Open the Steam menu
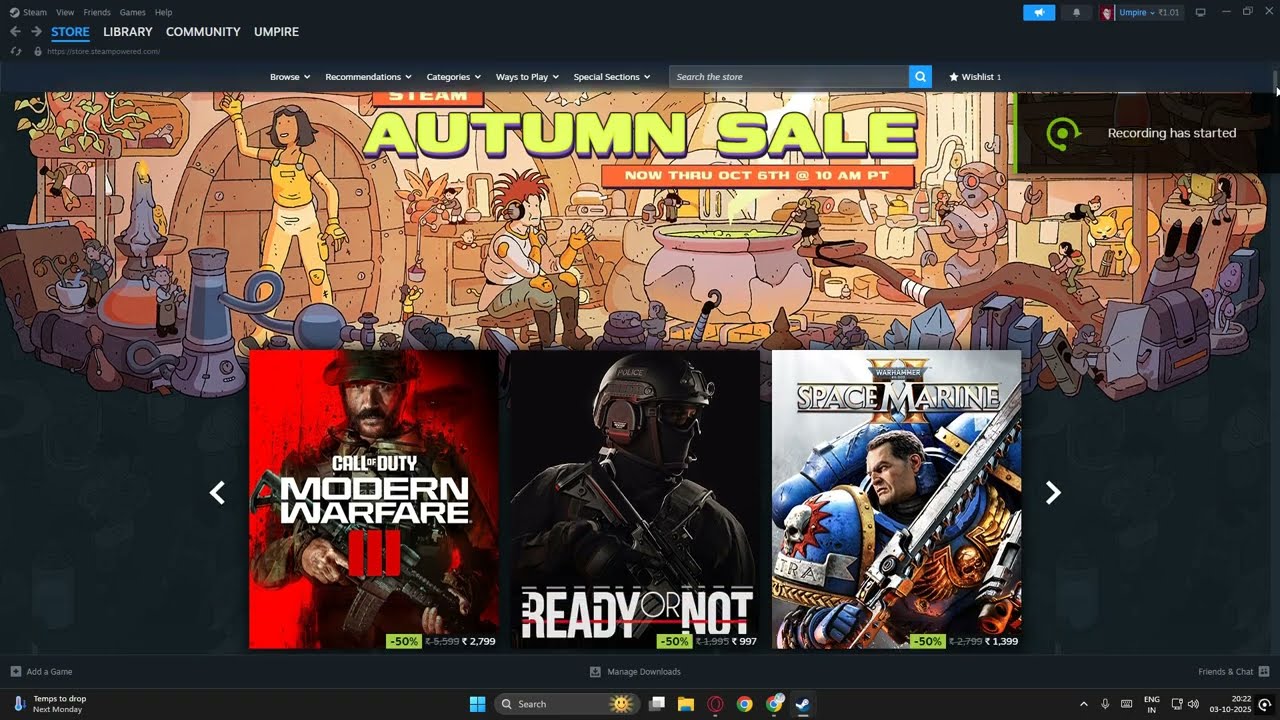 [x=35, y=12]
